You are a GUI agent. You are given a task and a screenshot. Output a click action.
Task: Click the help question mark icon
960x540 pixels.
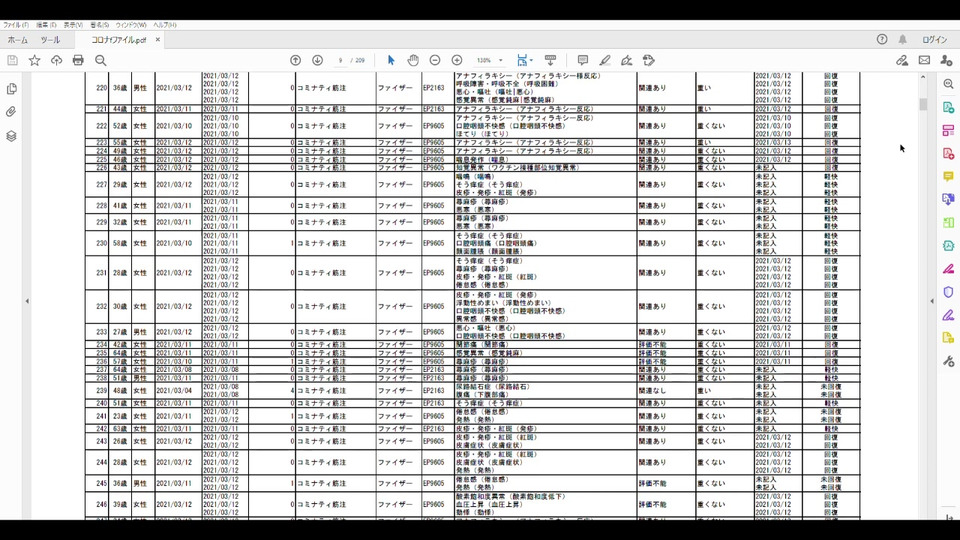pos(882,39)
